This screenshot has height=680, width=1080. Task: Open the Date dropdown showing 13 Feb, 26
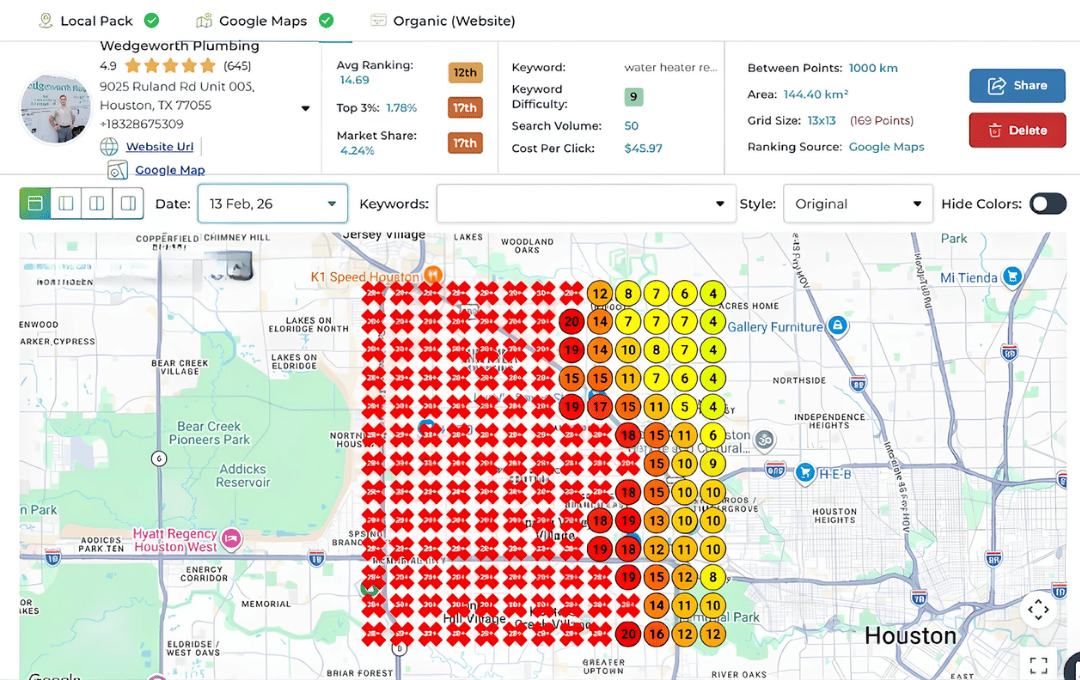(273, 203)
